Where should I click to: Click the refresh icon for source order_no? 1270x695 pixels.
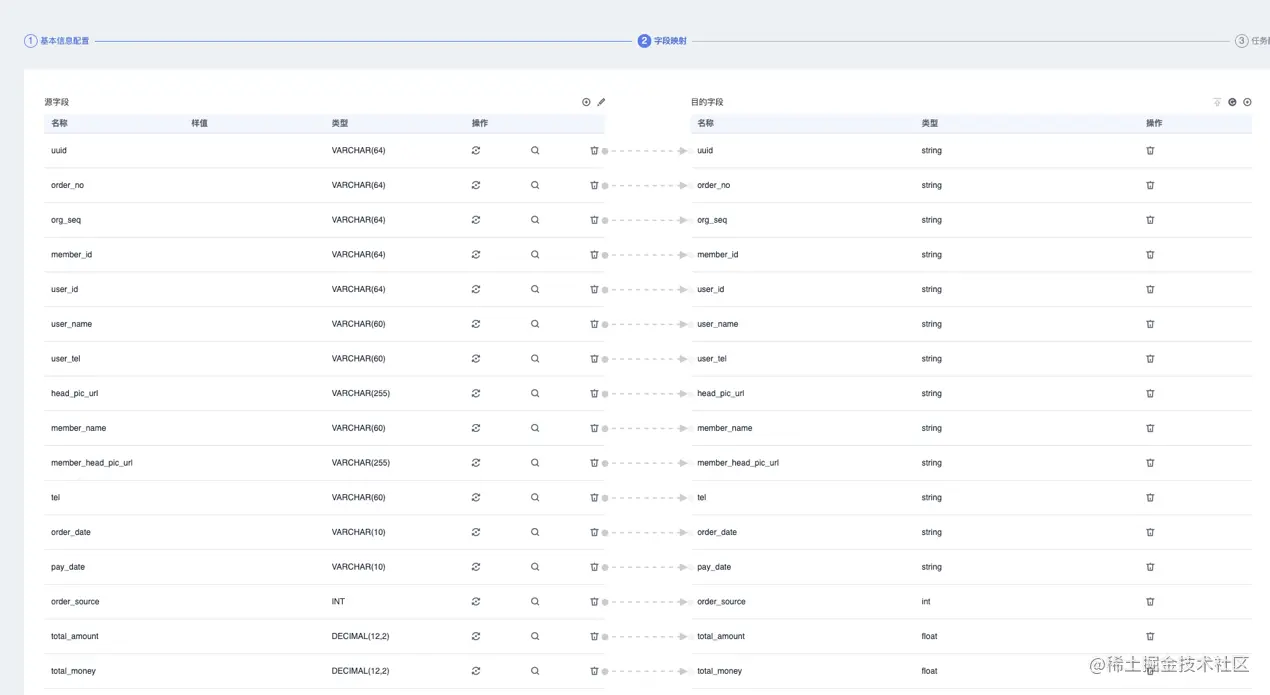tap(476, 185)
